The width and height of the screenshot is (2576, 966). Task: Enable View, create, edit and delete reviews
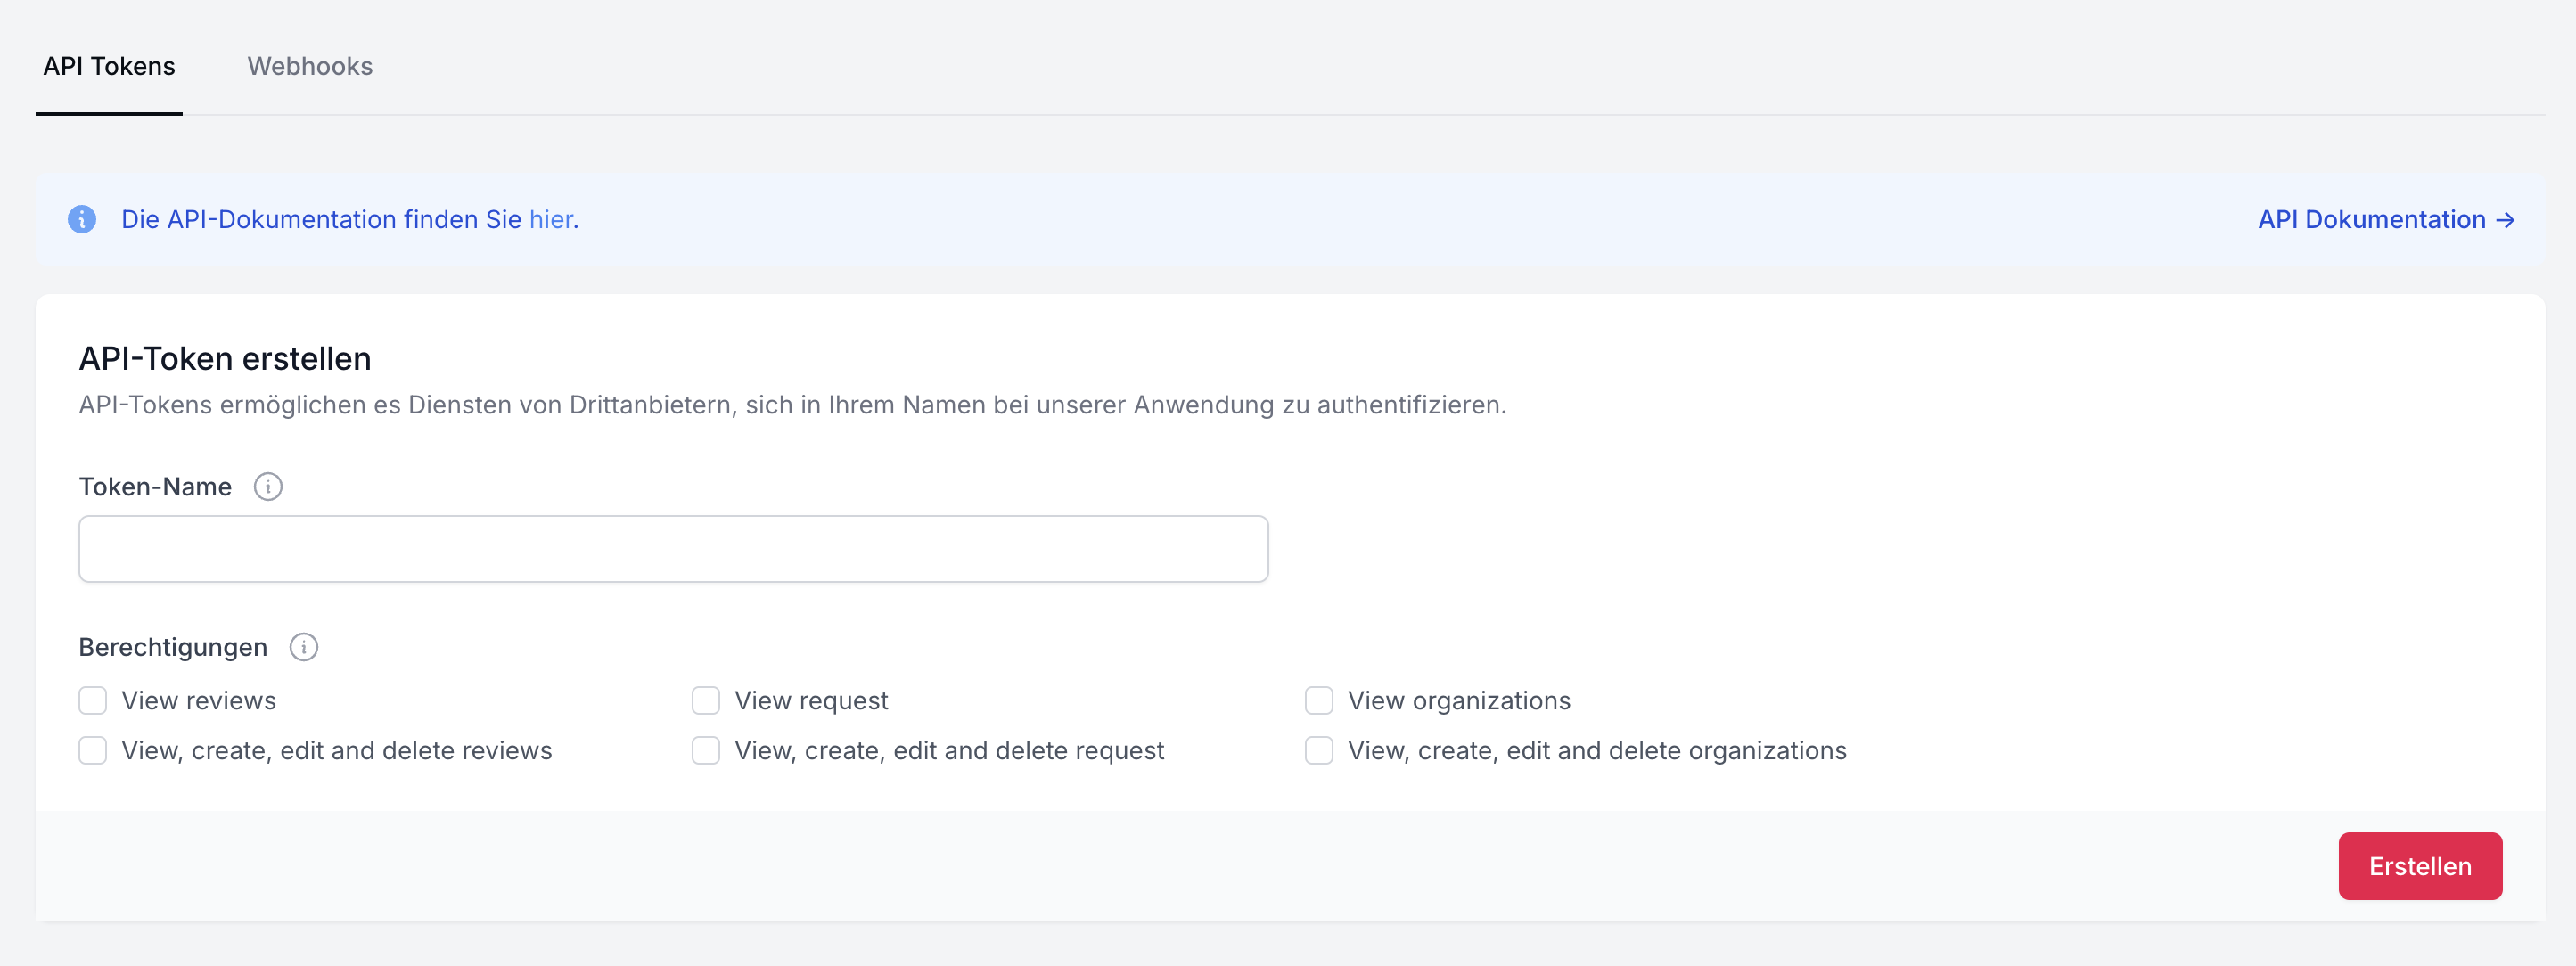coord(93,750)
